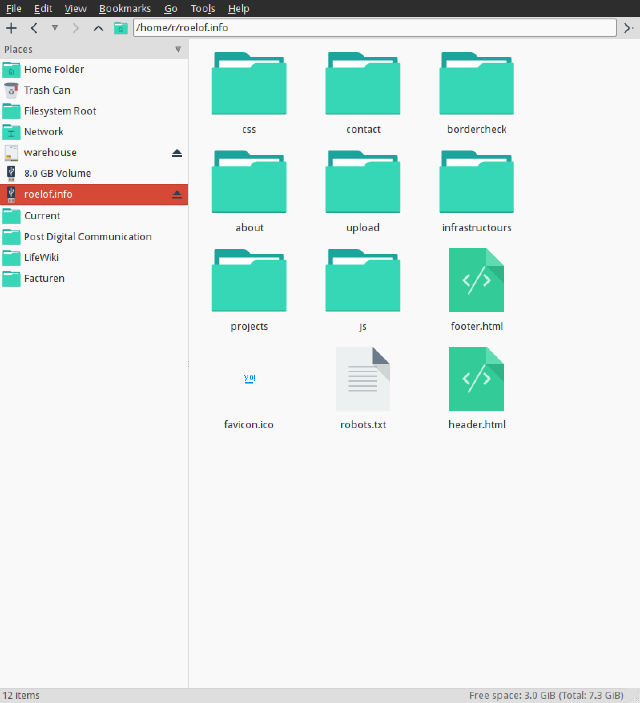Go up to the parent folder
This screenshot has width=640, height=703.
click(x=98, y=28)
